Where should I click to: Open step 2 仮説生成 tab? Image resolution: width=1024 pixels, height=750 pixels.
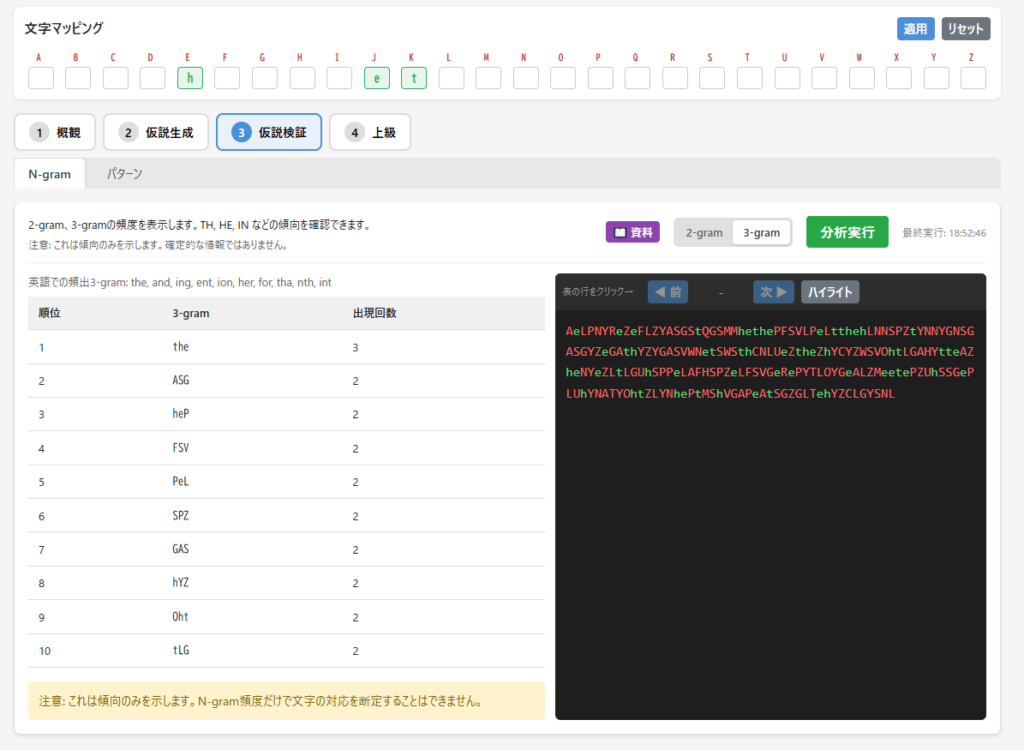(x=156, y=132)
